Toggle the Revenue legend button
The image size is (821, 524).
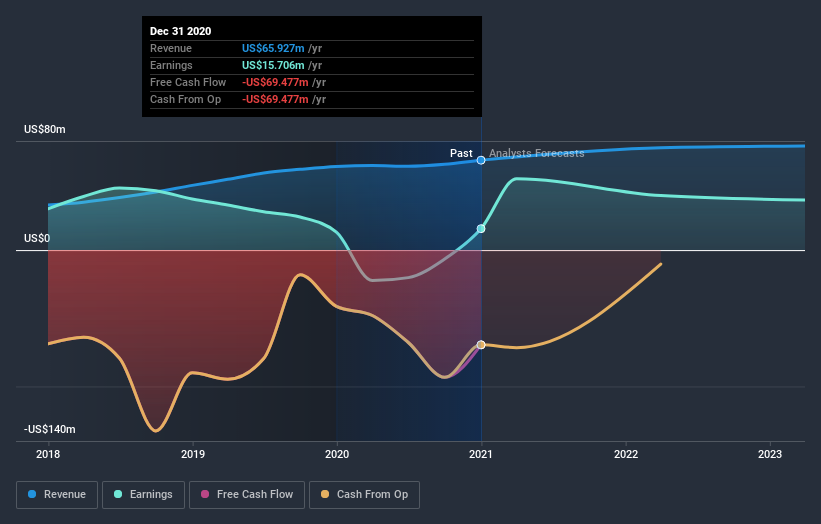click(57, 495)
